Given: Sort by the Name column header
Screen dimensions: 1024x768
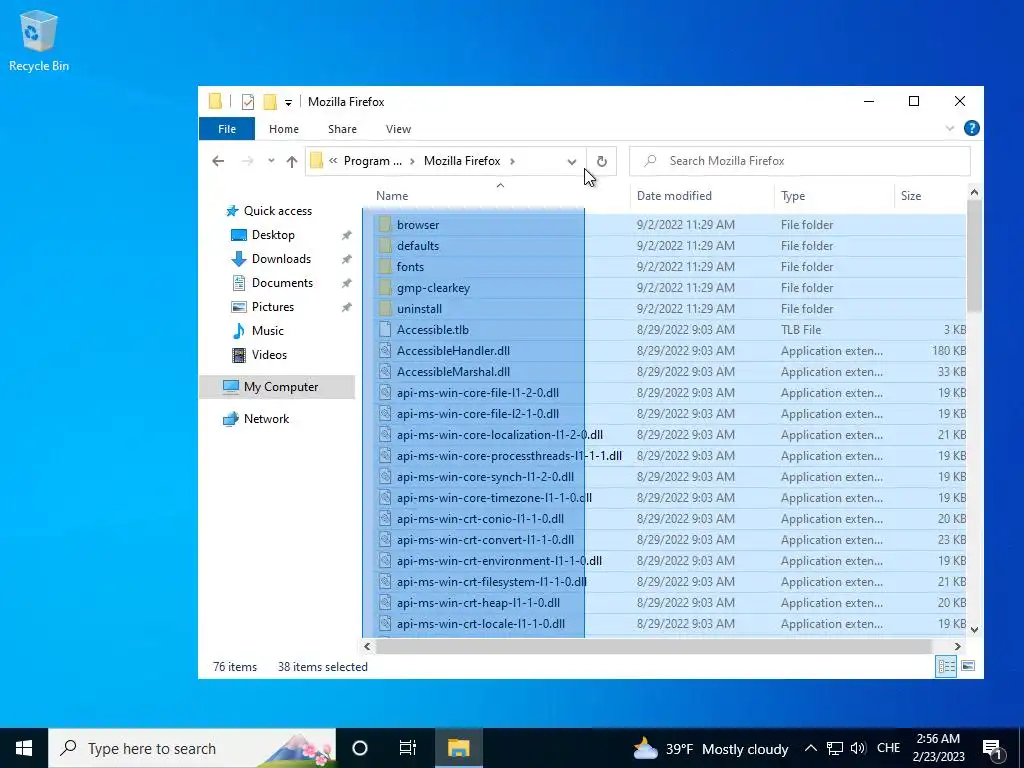Looking at the screenshot, I should click(x=392, y=196).
